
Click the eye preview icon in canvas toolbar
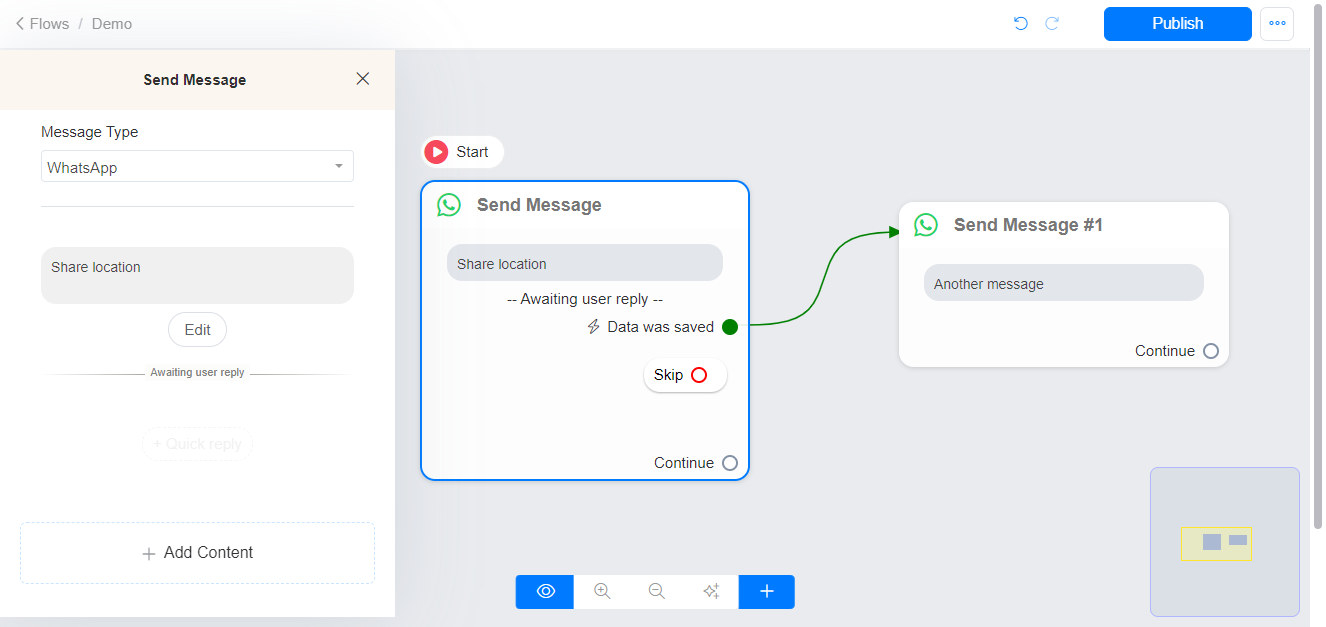tap(544, 591)
